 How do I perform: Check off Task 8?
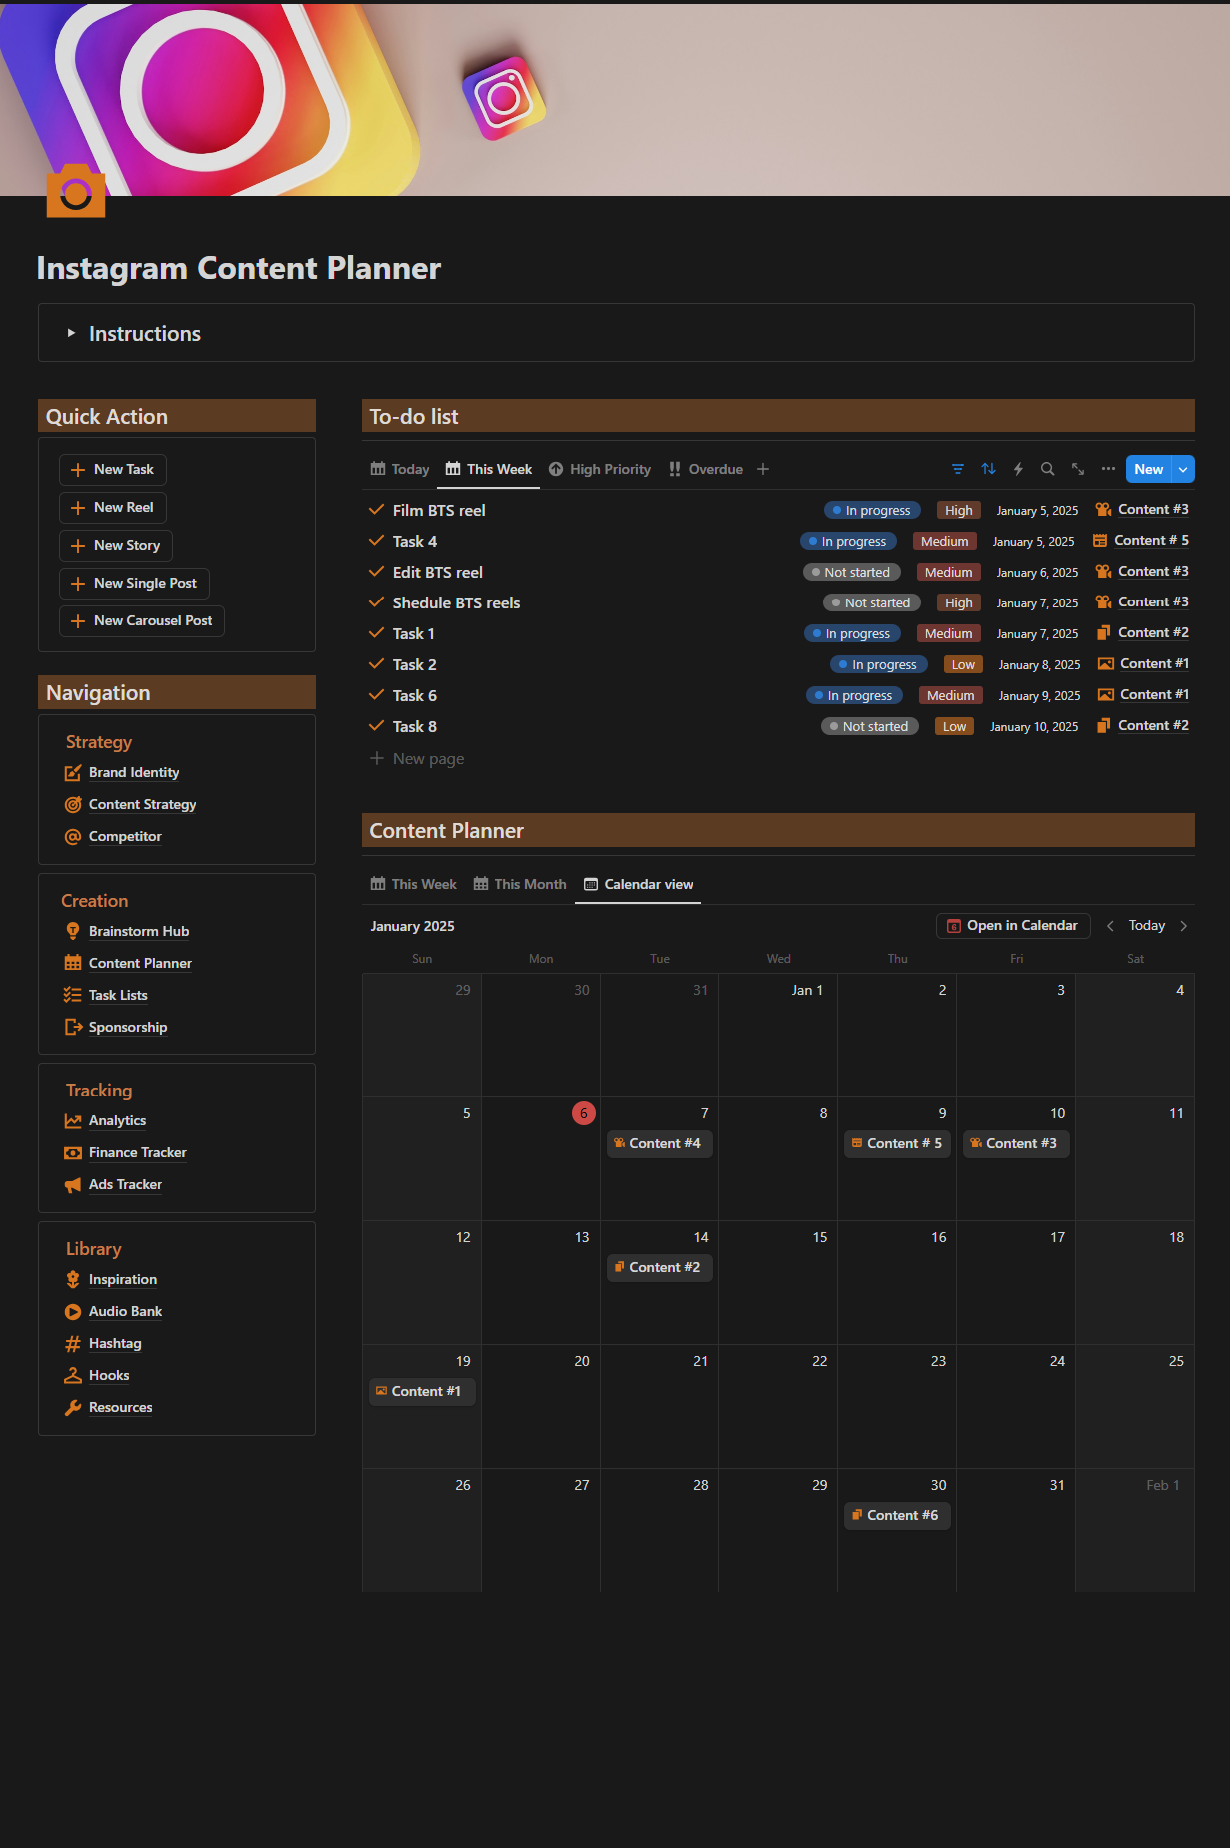tap(377, 726)
